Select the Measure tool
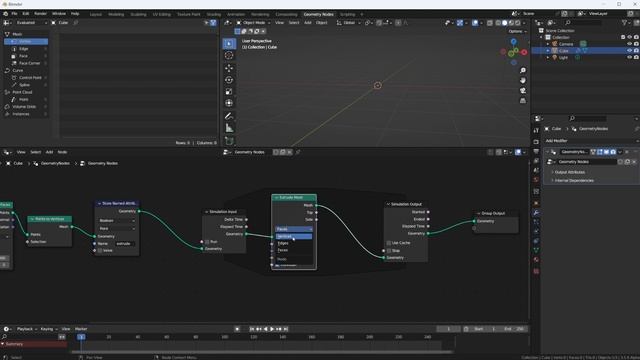 (x=229, y=128)
